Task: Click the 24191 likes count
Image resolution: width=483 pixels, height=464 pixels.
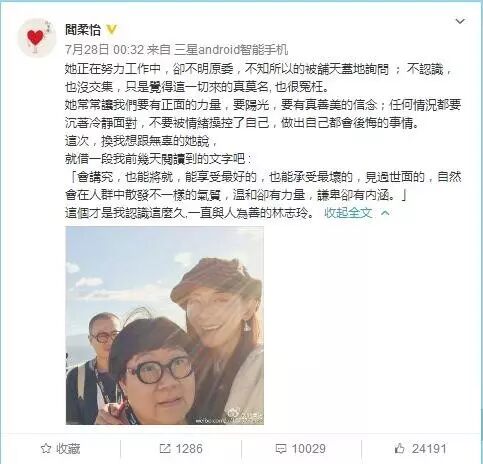Action: point(429,449)
